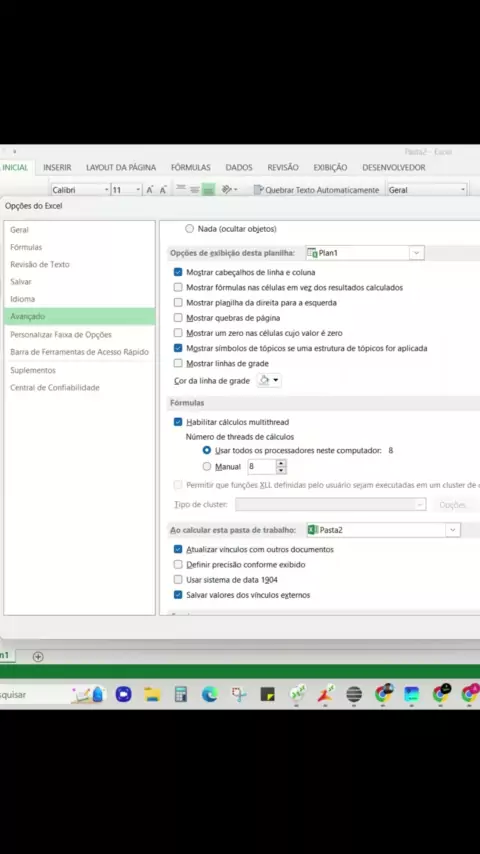Image resolution: width=480 pixels, height=854 pixels.
Task: Open File Explorer from taskbar
Action: coord(152,694)
